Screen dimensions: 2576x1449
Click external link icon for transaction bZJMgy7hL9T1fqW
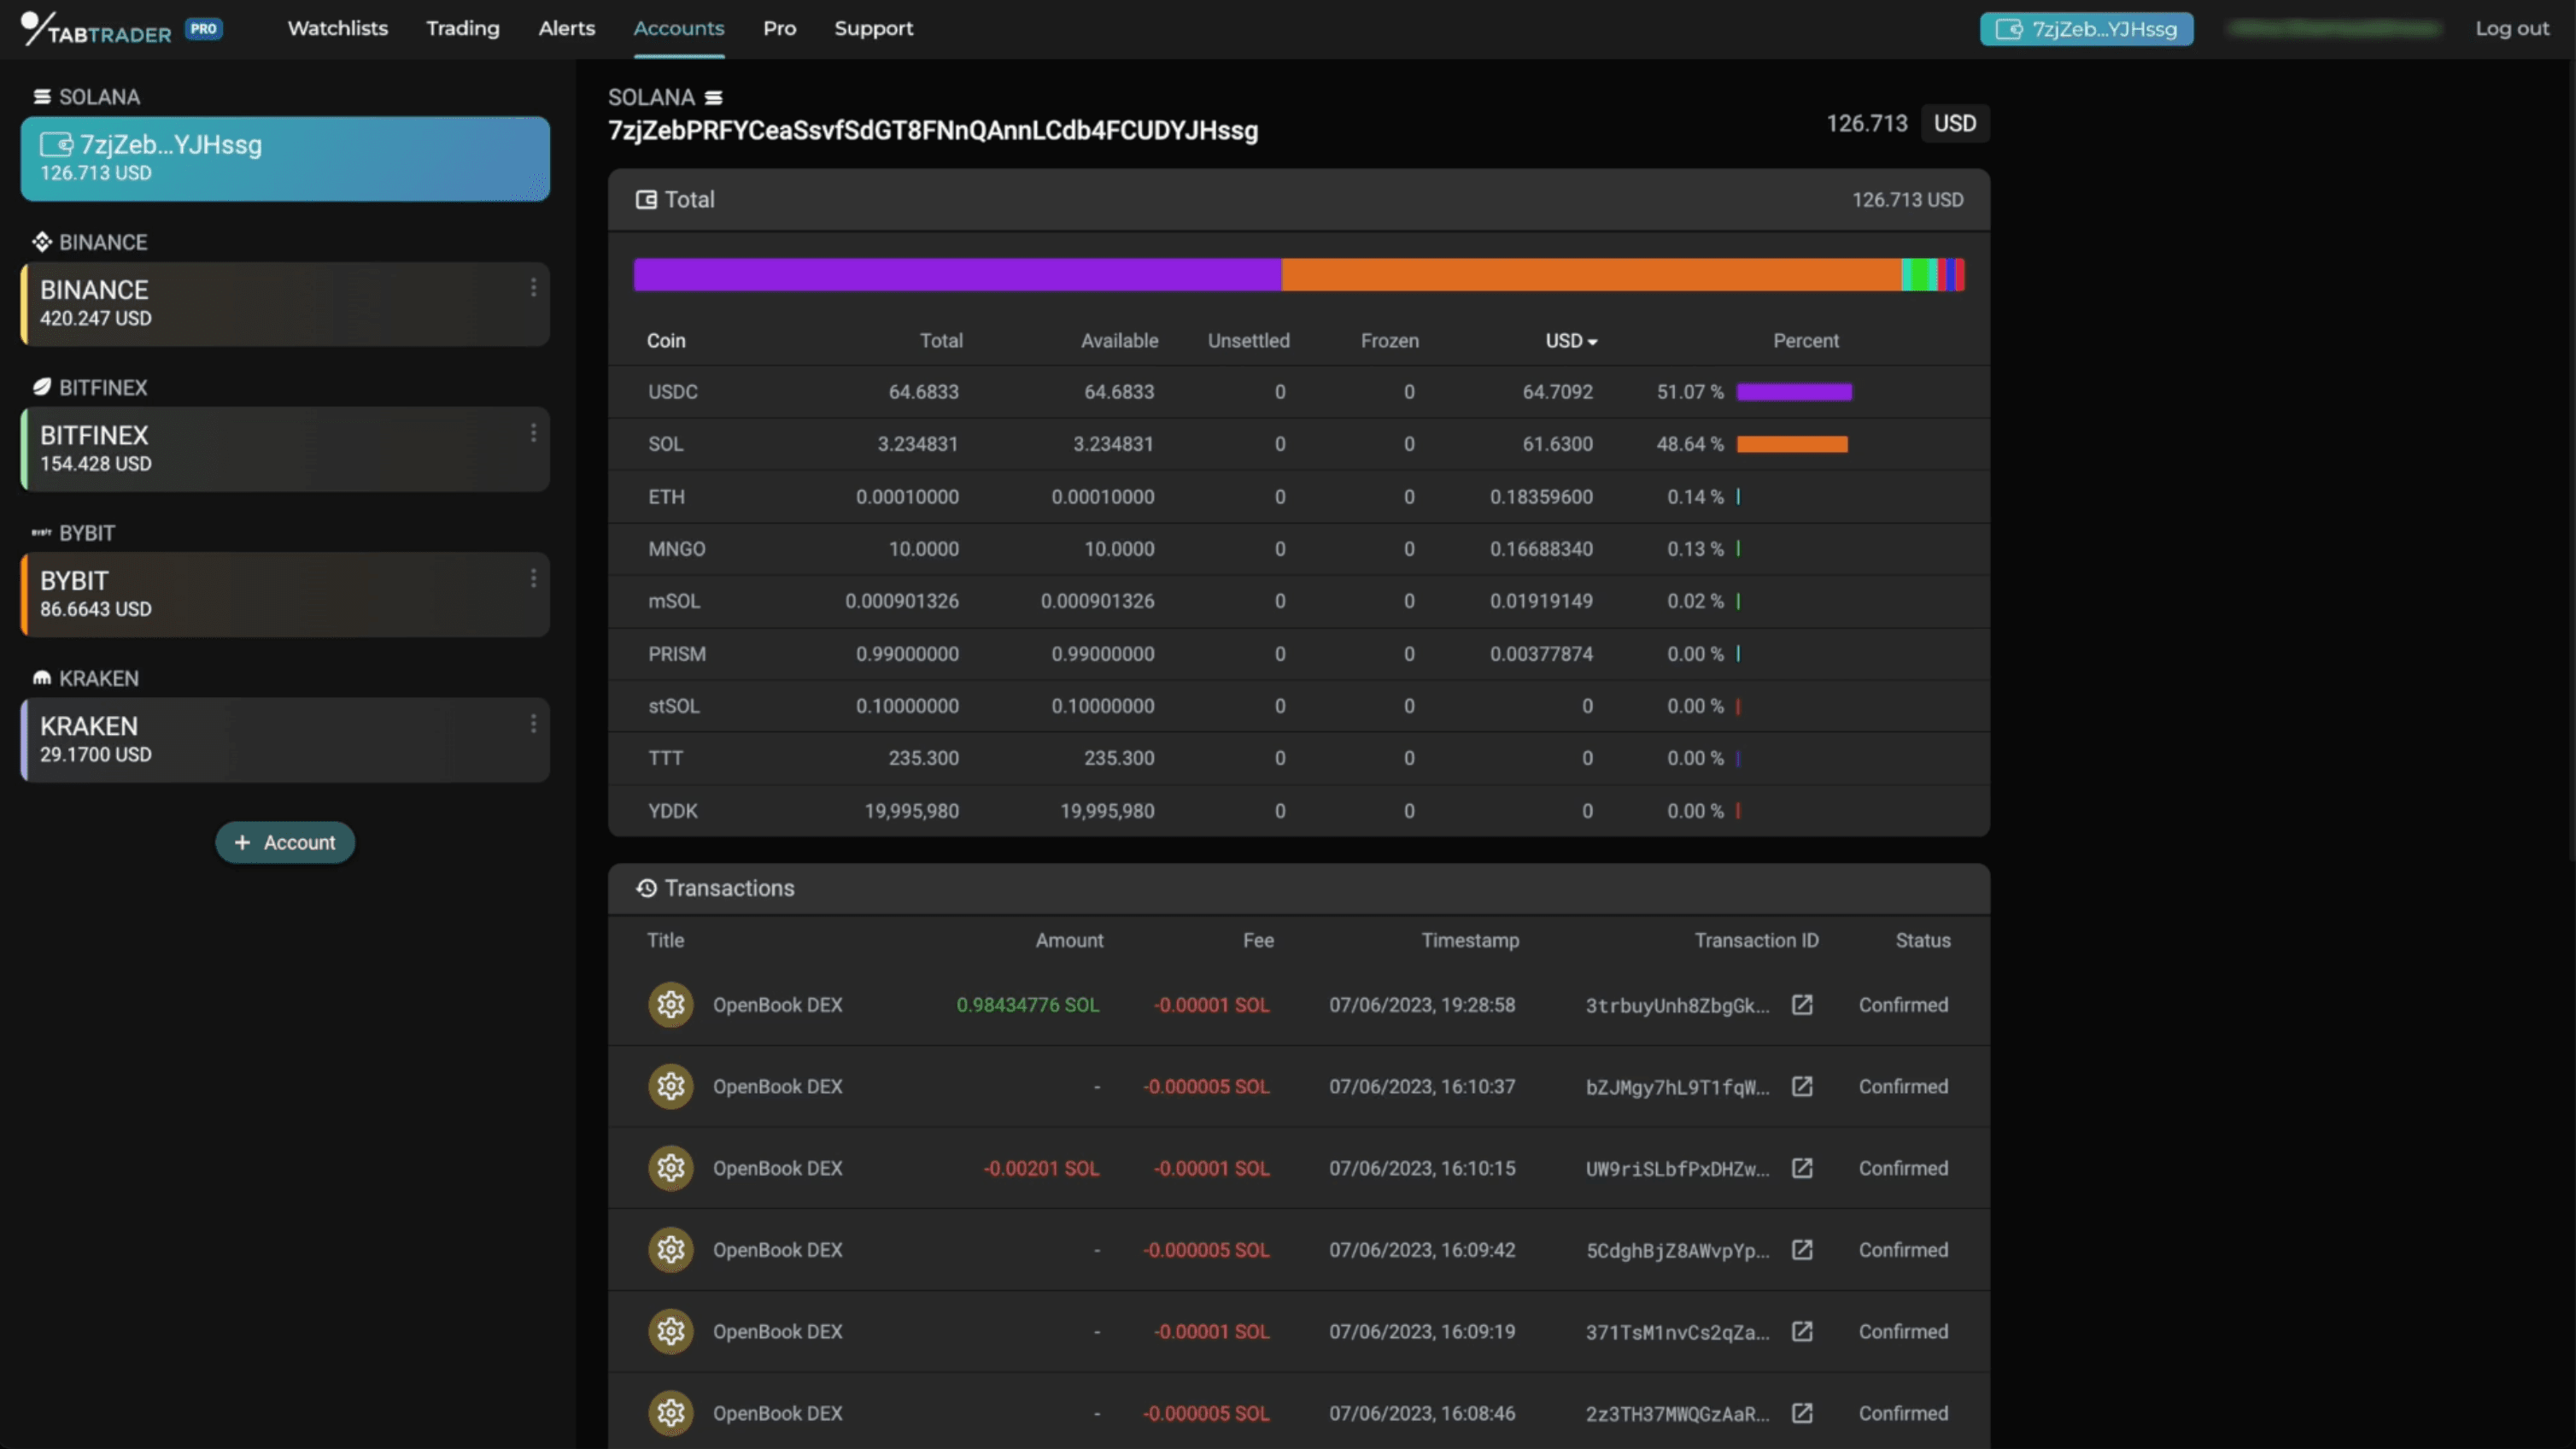[1803, 1086]
